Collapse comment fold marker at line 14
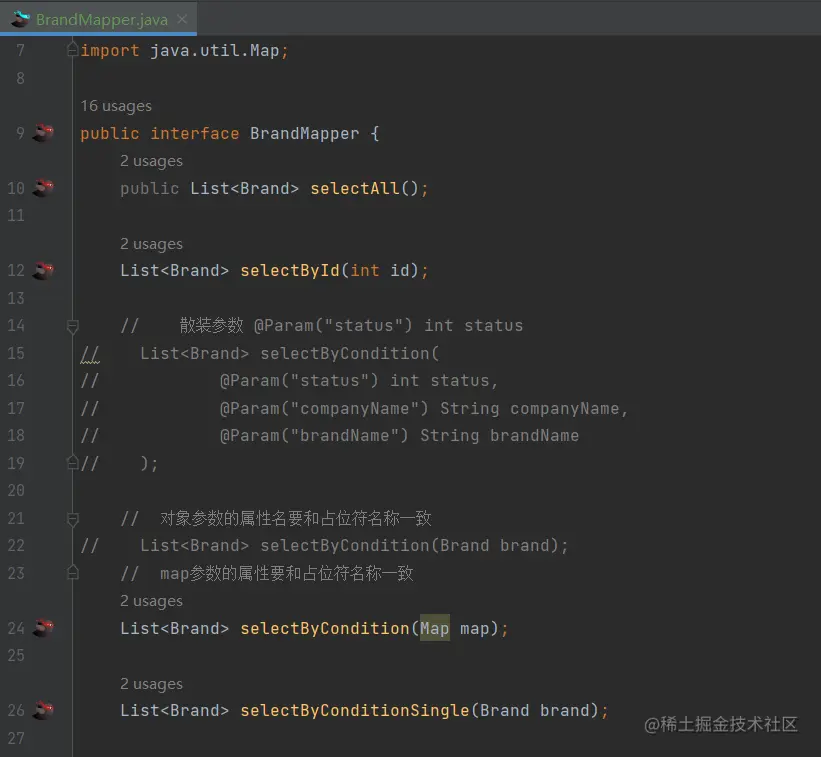 pos(73,327)
